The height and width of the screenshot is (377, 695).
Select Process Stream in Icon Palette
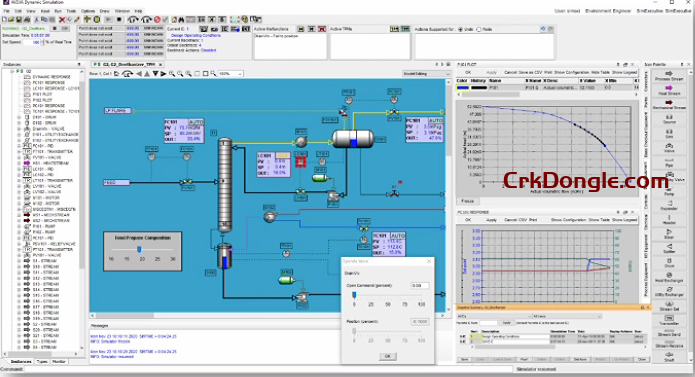669,76
